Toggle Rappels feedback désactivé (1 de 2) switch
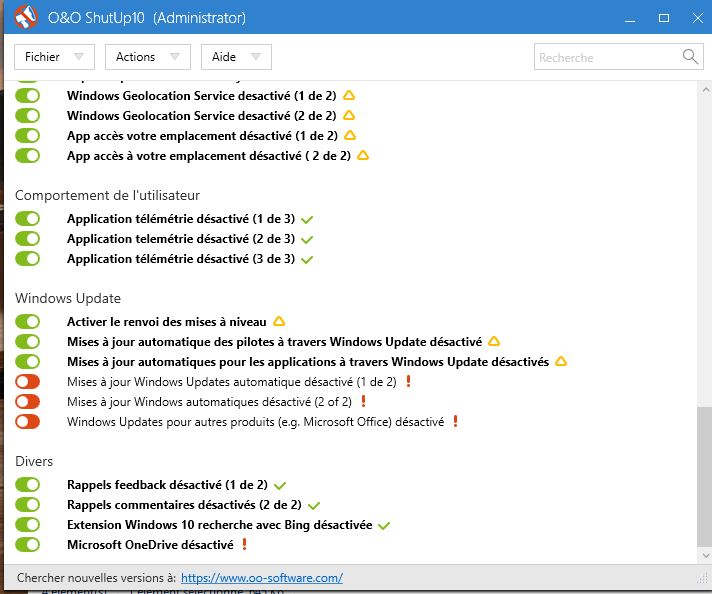Viewport: 712px width, 594px height. (27, 485)
